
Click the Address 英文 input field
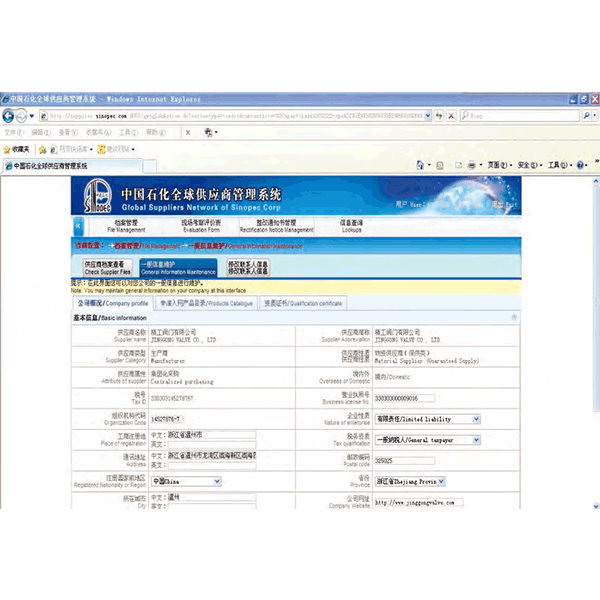click(x=212, y=465)
